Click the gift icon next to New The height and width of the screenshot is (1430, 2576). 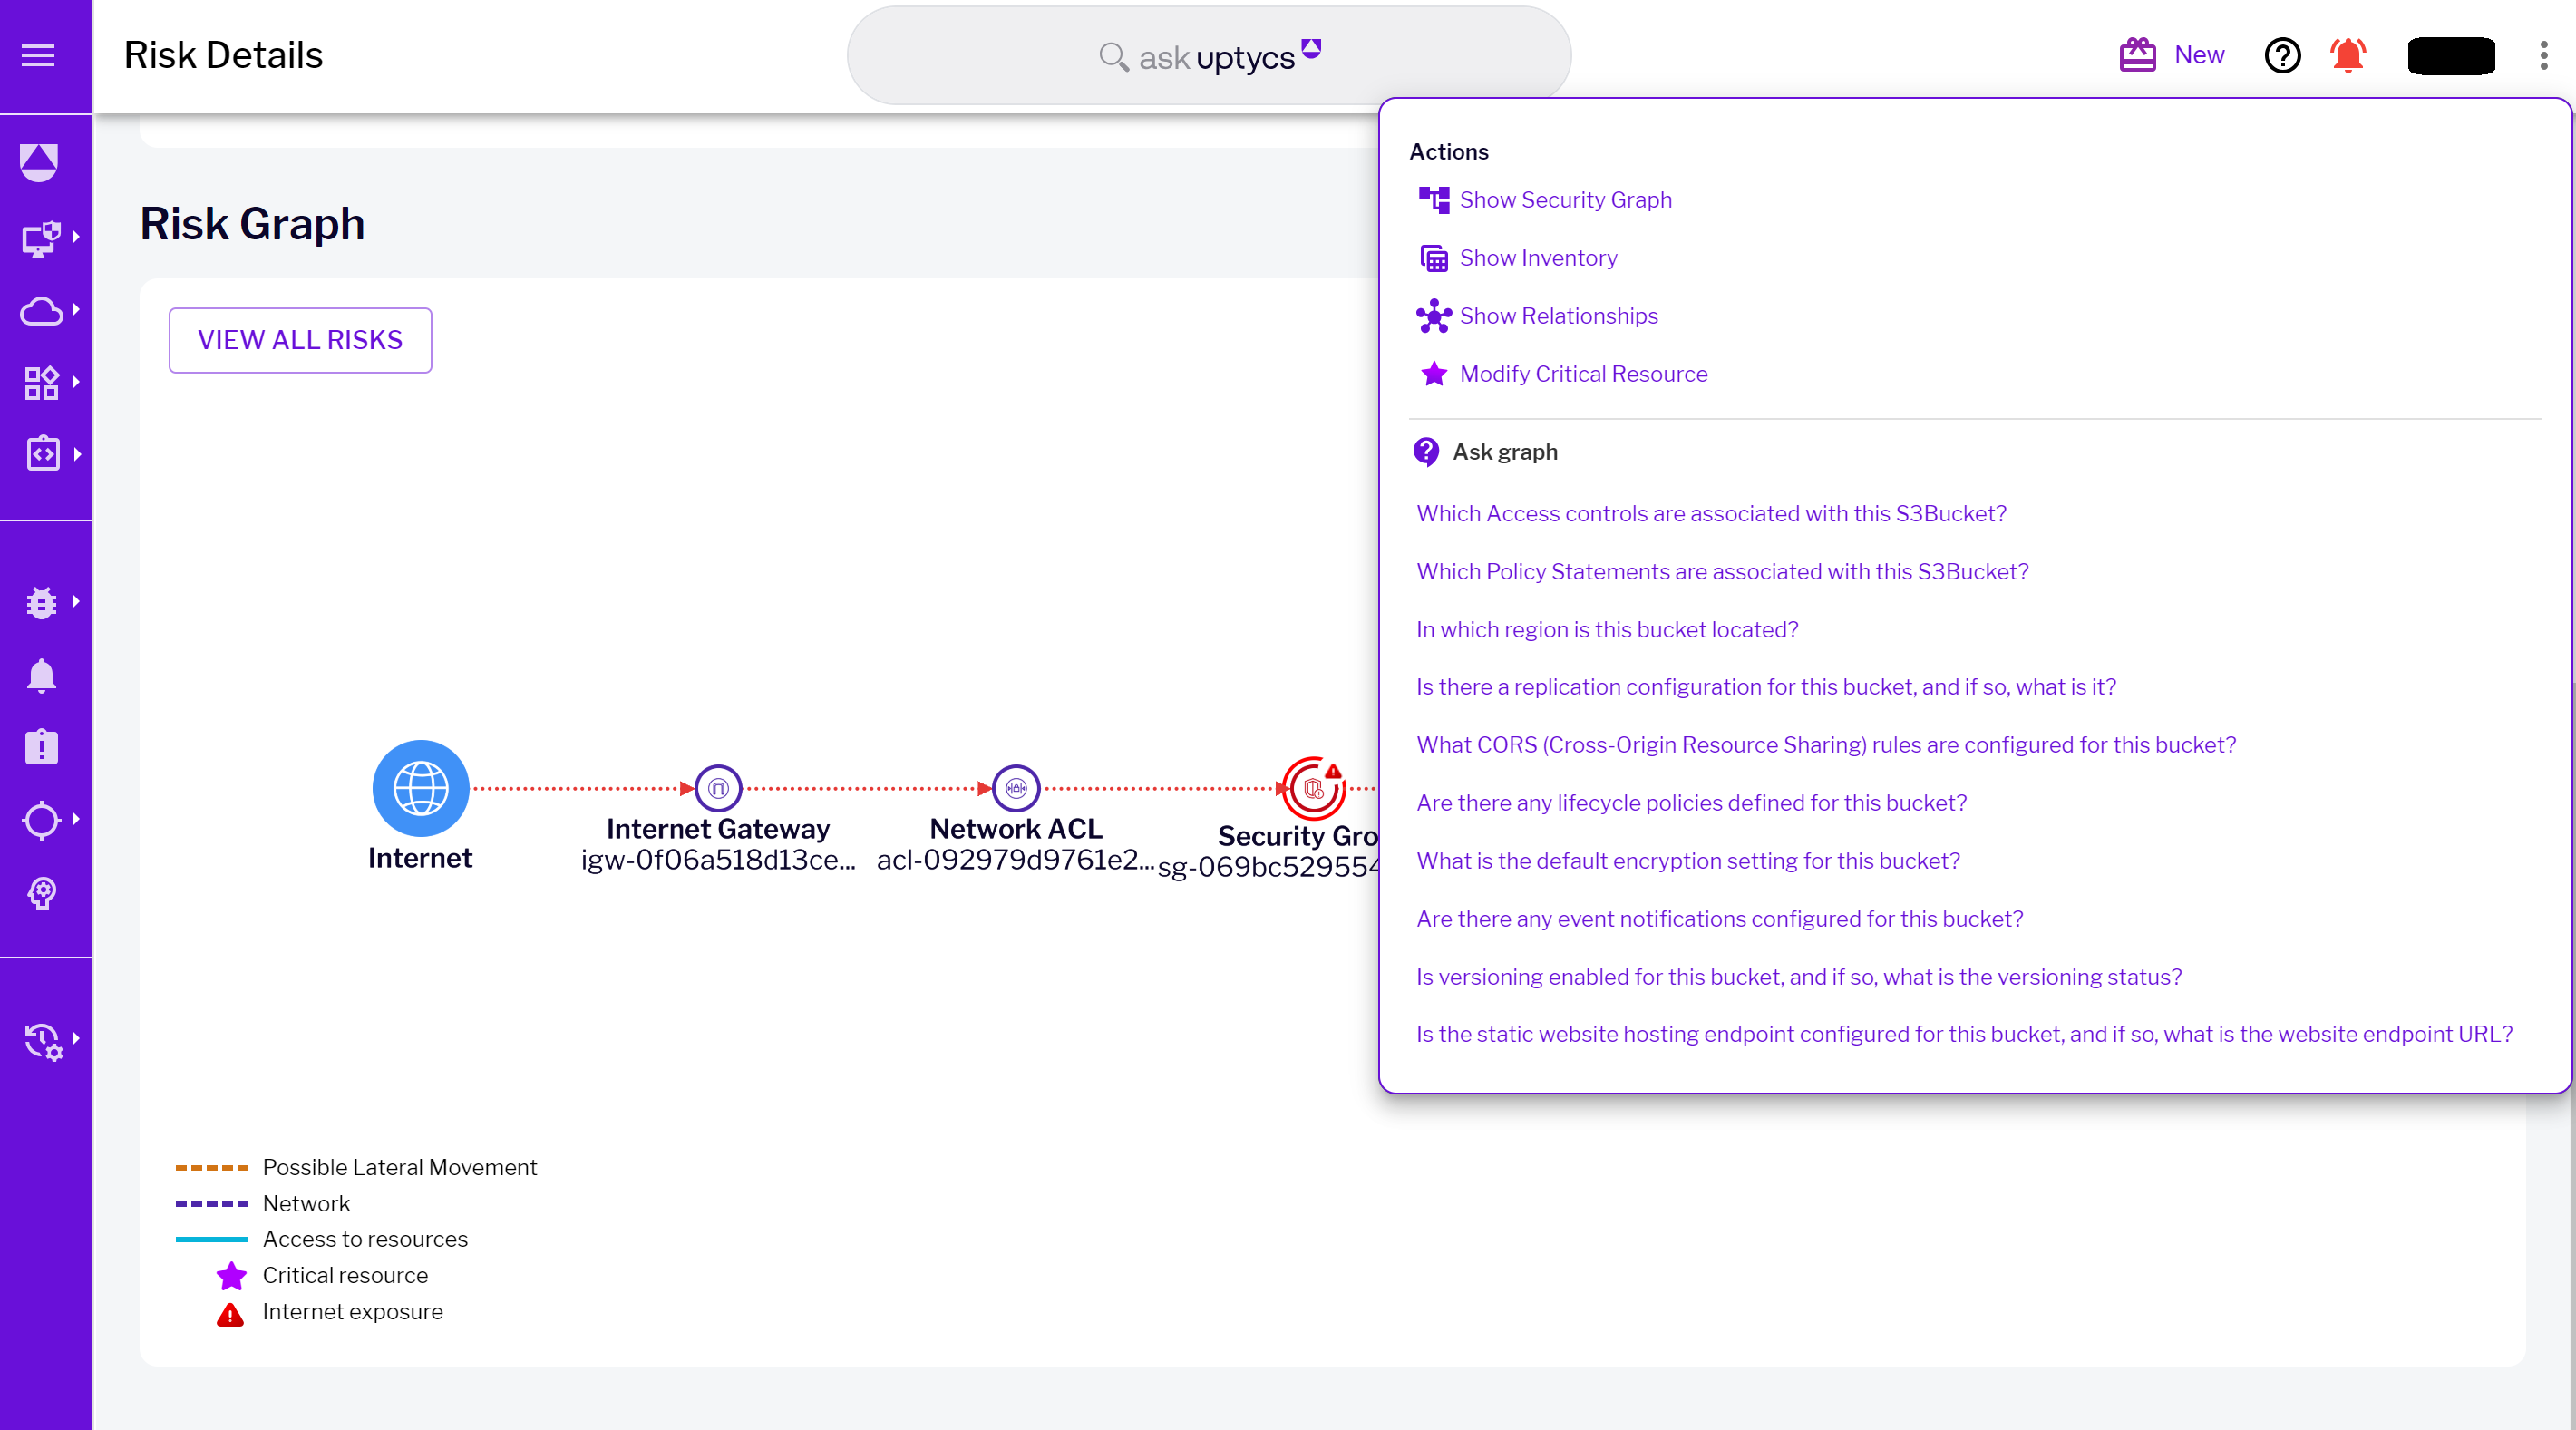point(2136,55)
